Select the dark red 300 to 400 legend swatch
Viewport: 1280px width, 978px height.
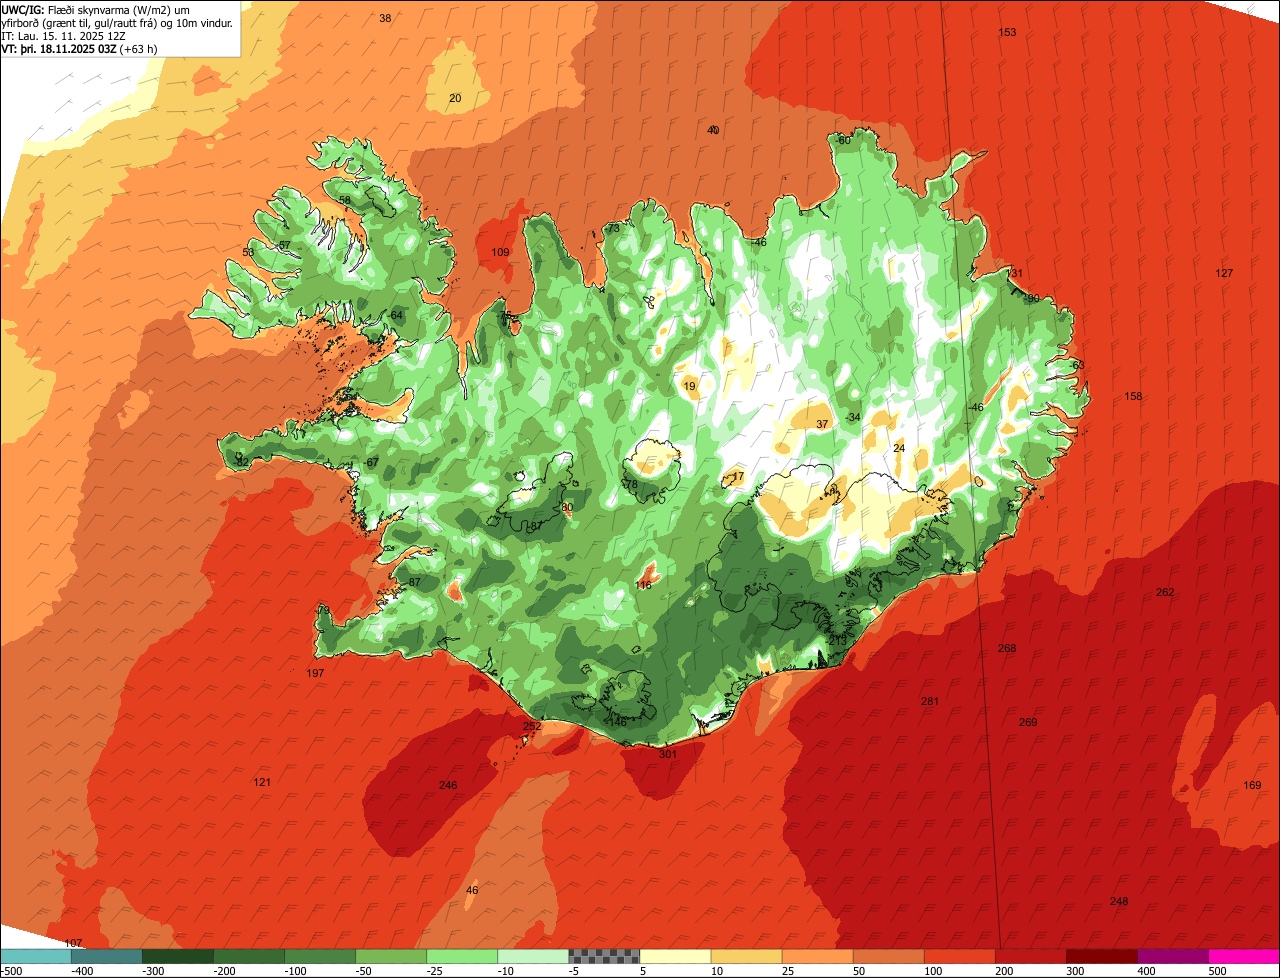click(x=1101, y=956)
